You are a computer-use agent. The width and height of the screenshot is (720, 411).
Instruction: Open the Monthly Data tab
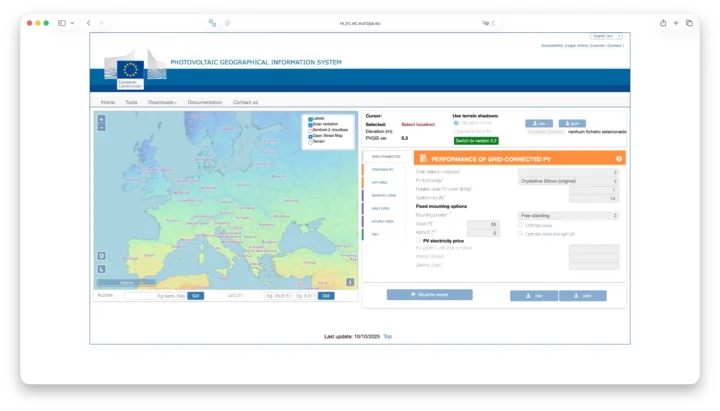(384, 196)
